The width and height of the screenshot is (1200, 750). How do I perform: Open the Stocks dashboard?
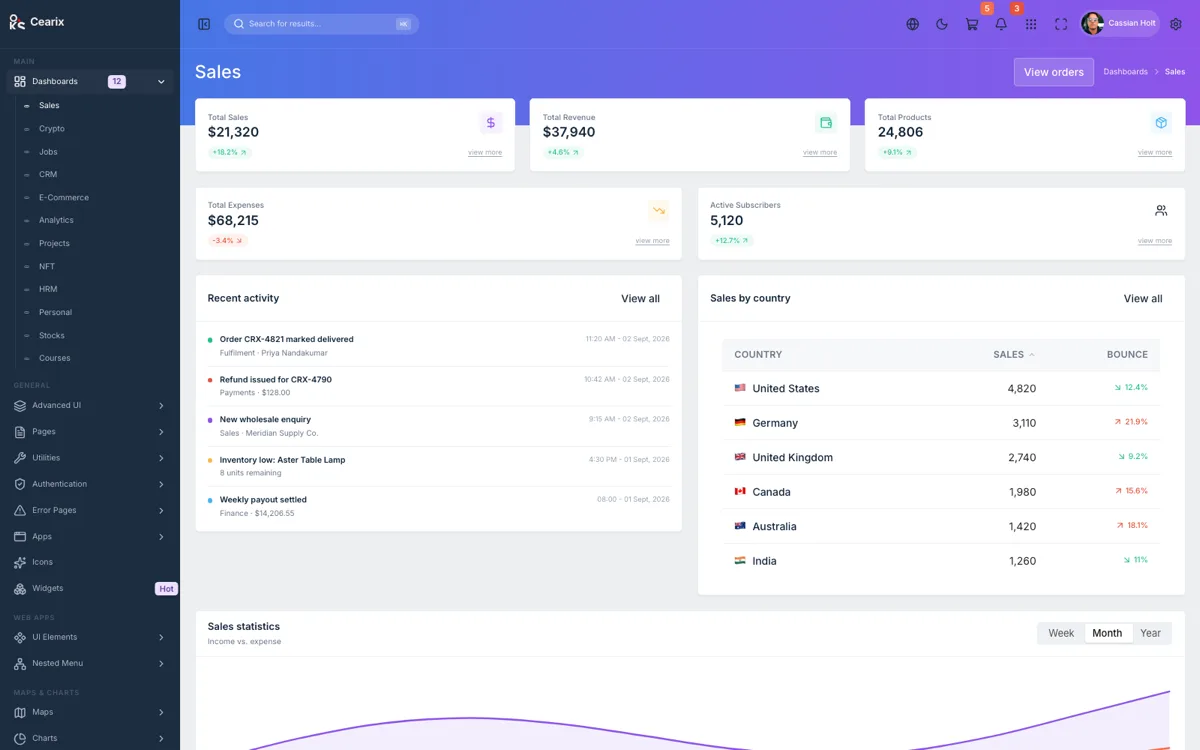tap(52, 336)
